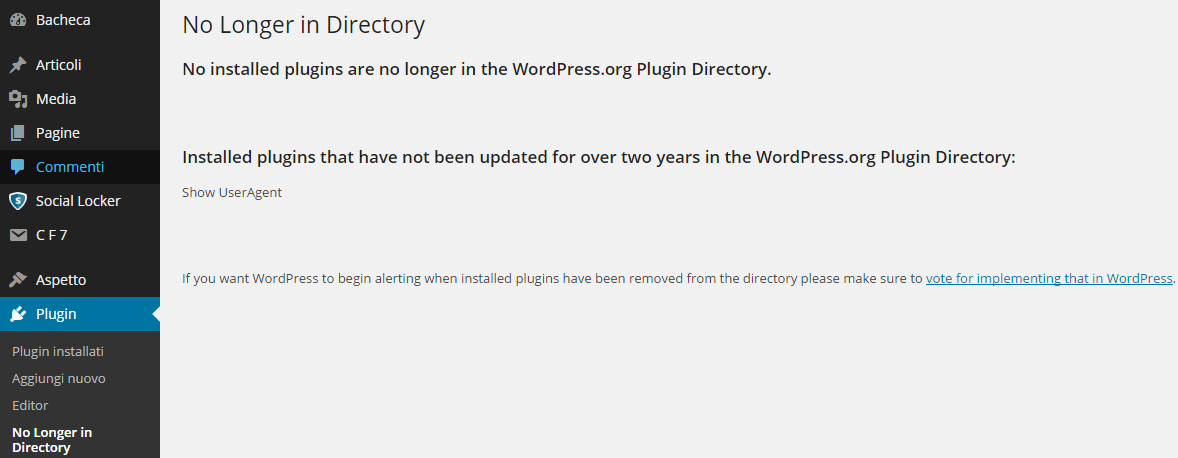Click the Articoli pushpin icon
1178x458 pixels.
[18, 65]
